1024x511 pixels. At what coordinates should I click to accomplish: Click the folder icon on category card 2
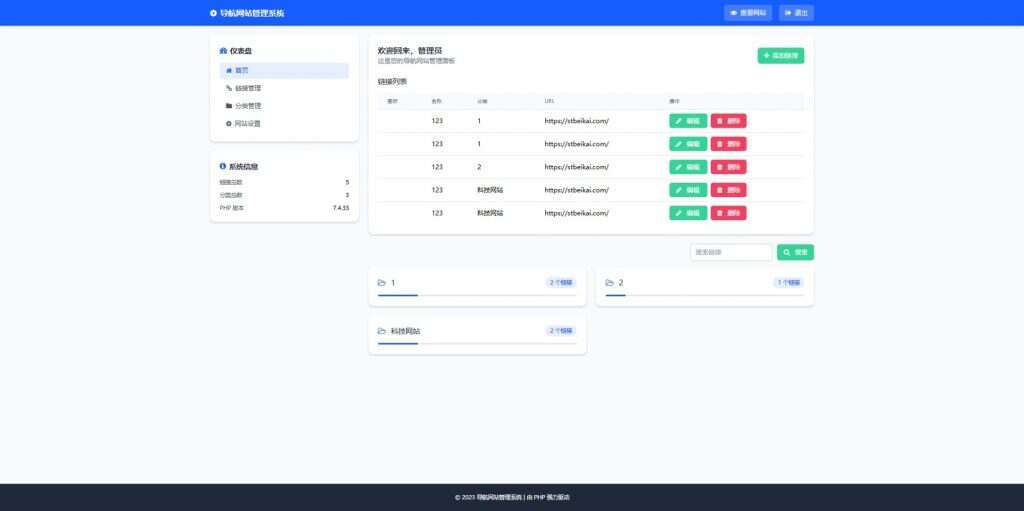[x=609, y=283]
